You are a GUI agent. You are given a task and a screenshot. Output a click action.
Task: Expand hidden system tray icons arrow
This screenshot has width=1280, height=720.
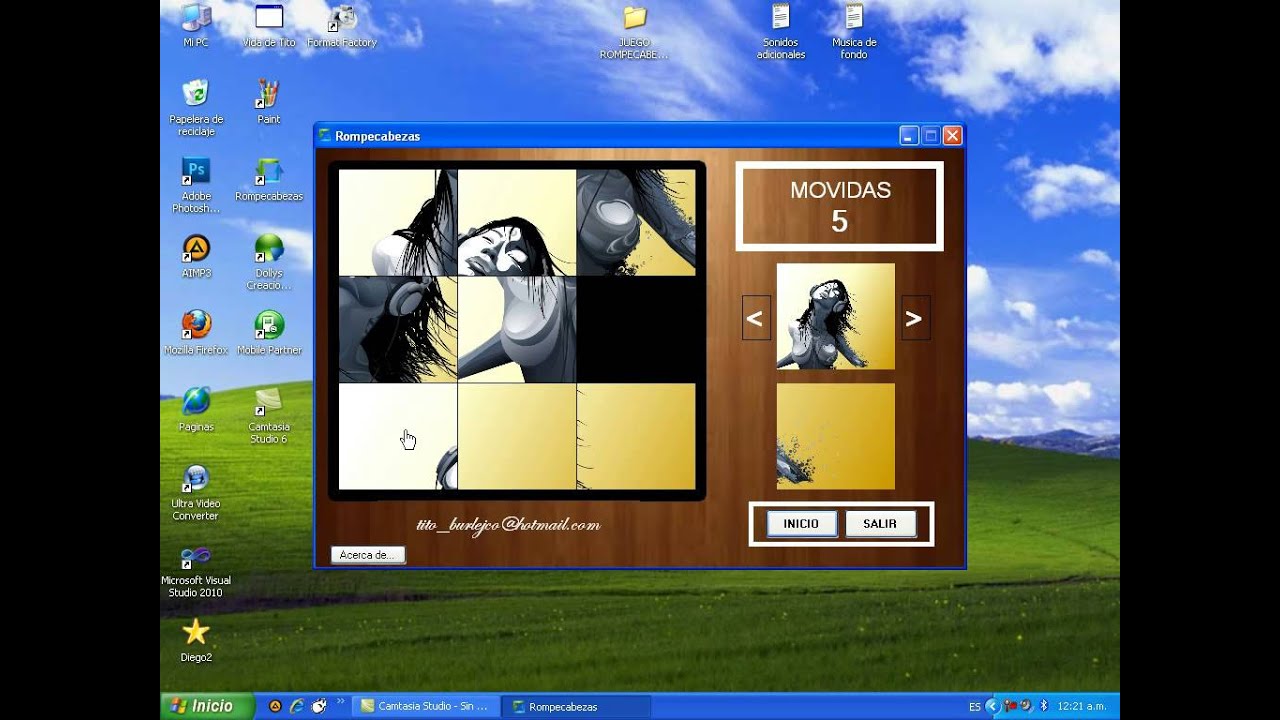point(993,706)
